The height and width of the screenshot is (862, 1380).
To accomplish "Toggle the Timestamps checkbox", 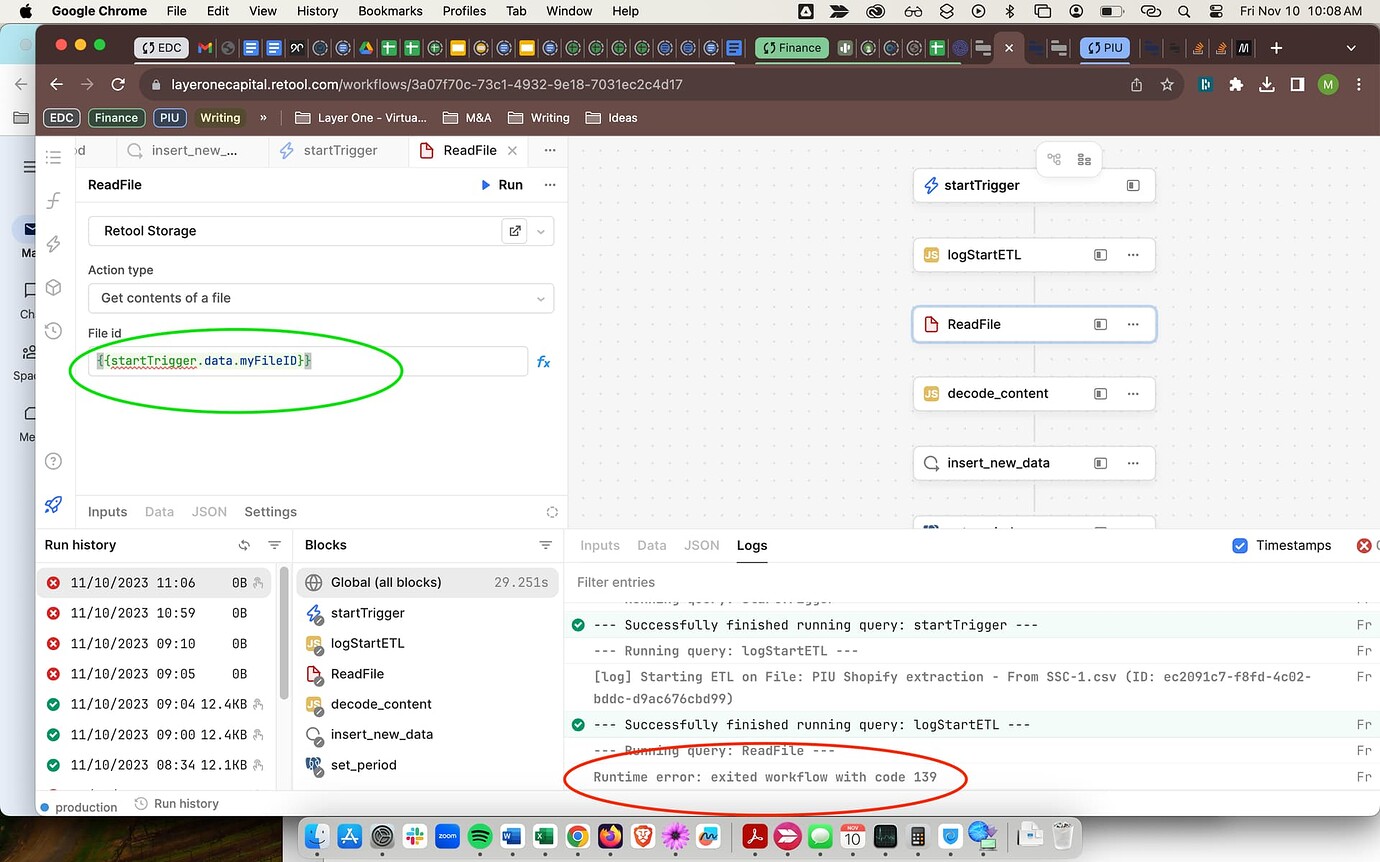I will [x=1240, y=545].
